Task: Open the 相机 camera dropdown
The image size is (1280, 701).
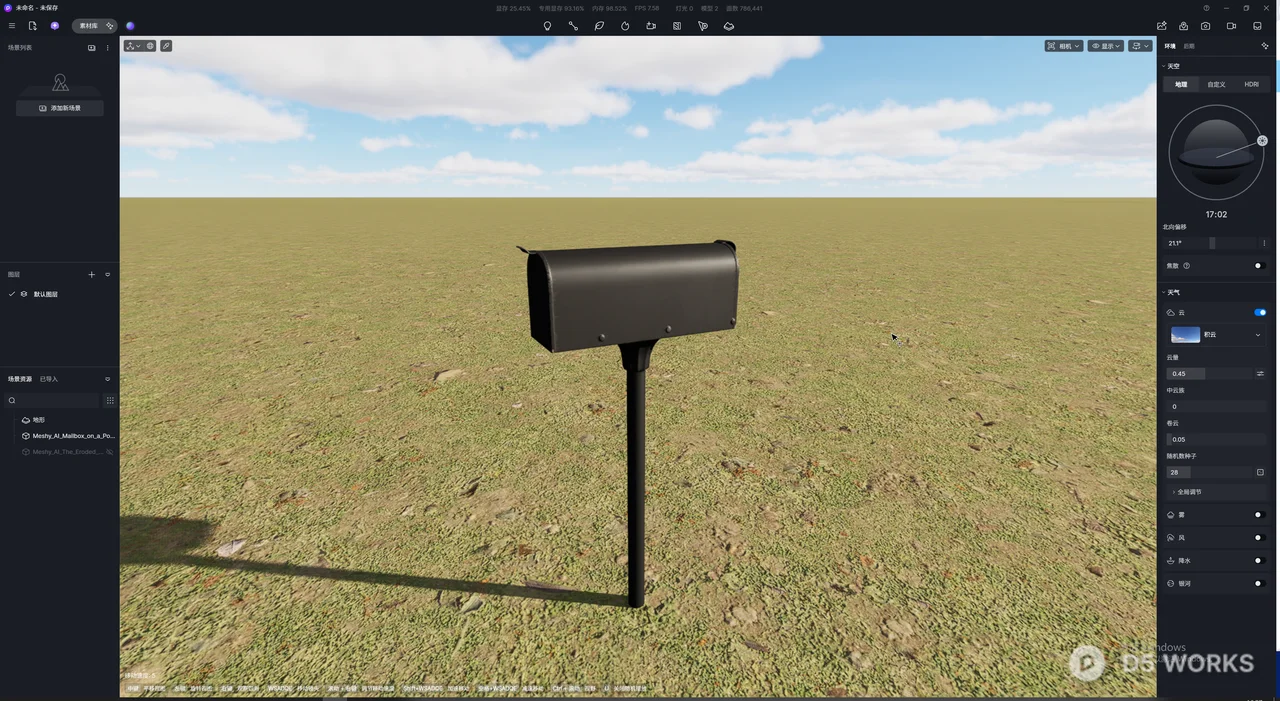Action: pos(1064,46)
